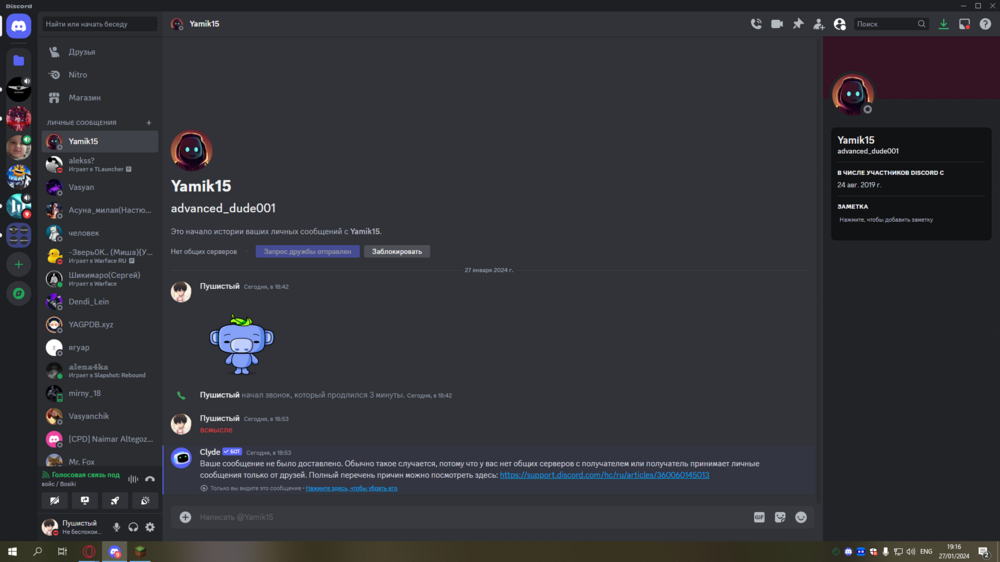Click the add a server plus icon
The image size is (1000, 562).
[18, 265]
